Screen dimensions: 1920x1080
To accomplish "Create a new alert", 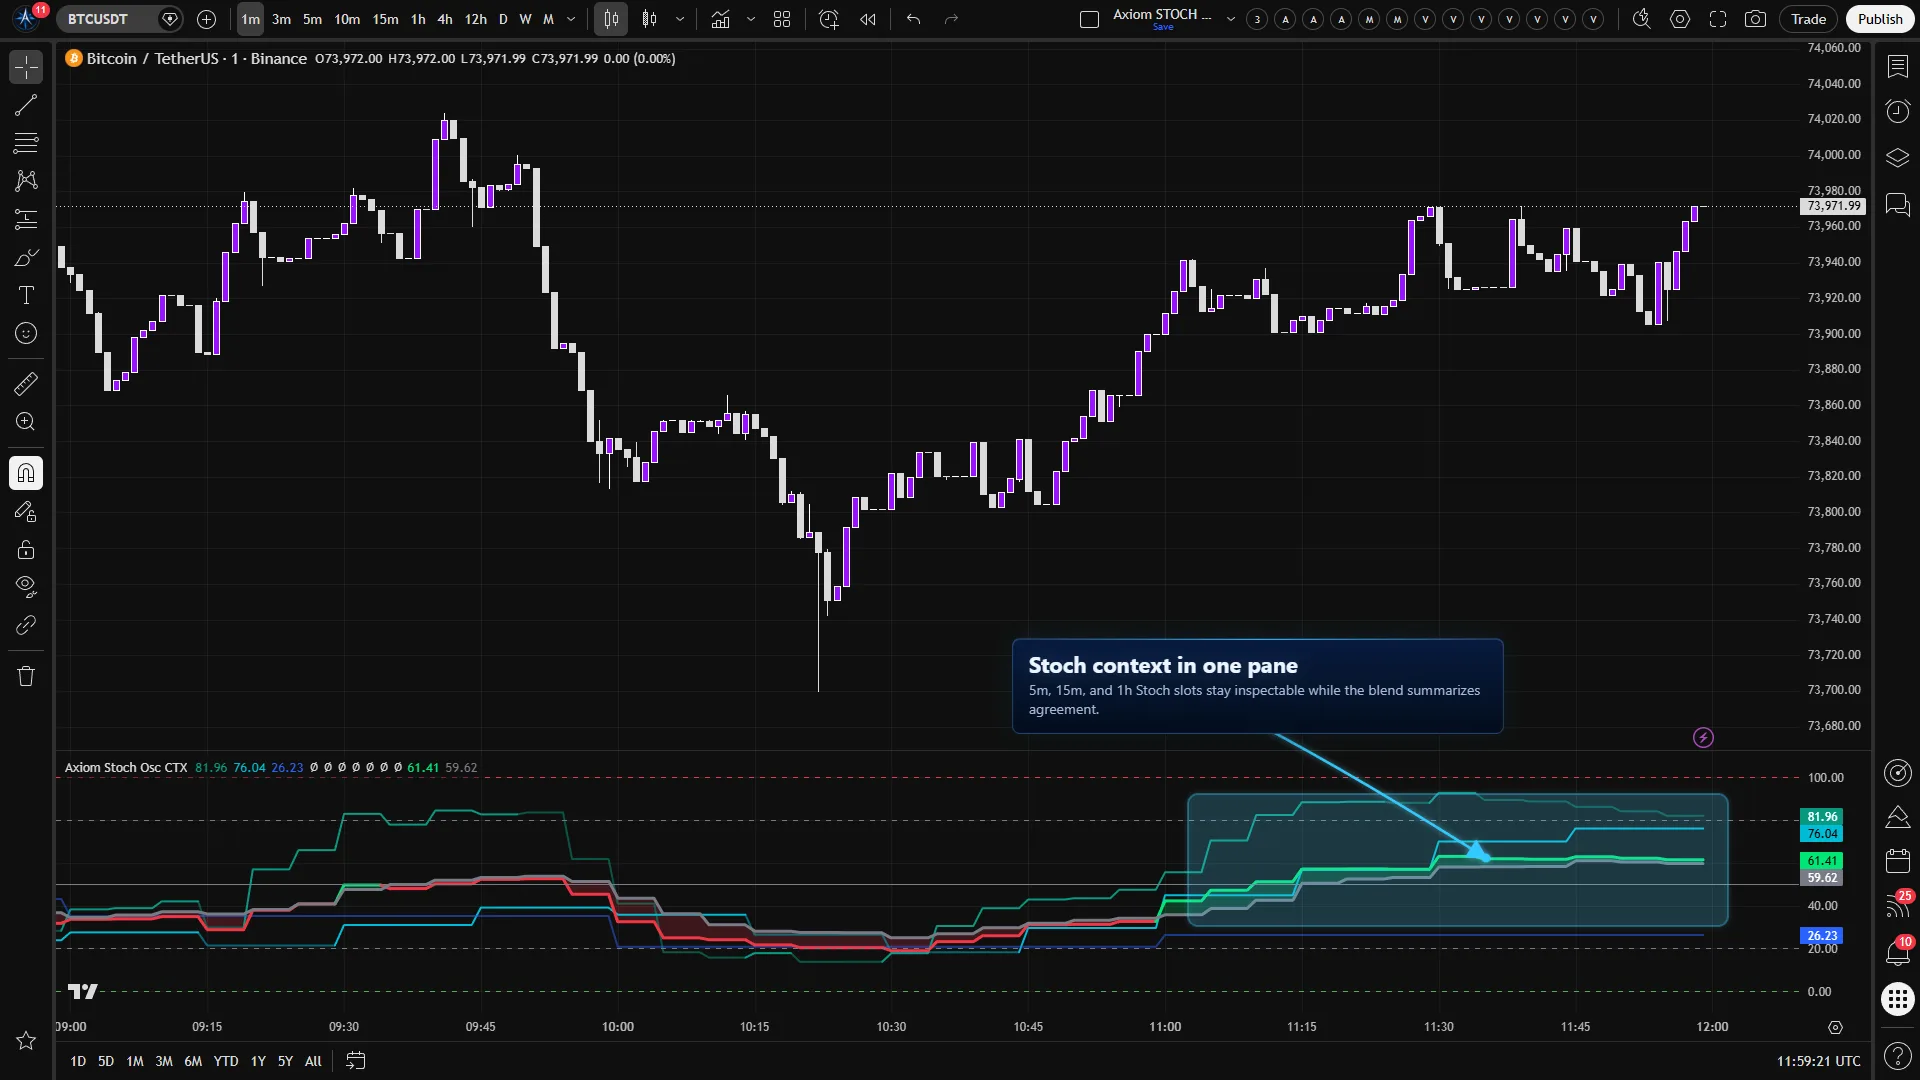I will pyautogui.click(x=829, y=19).
